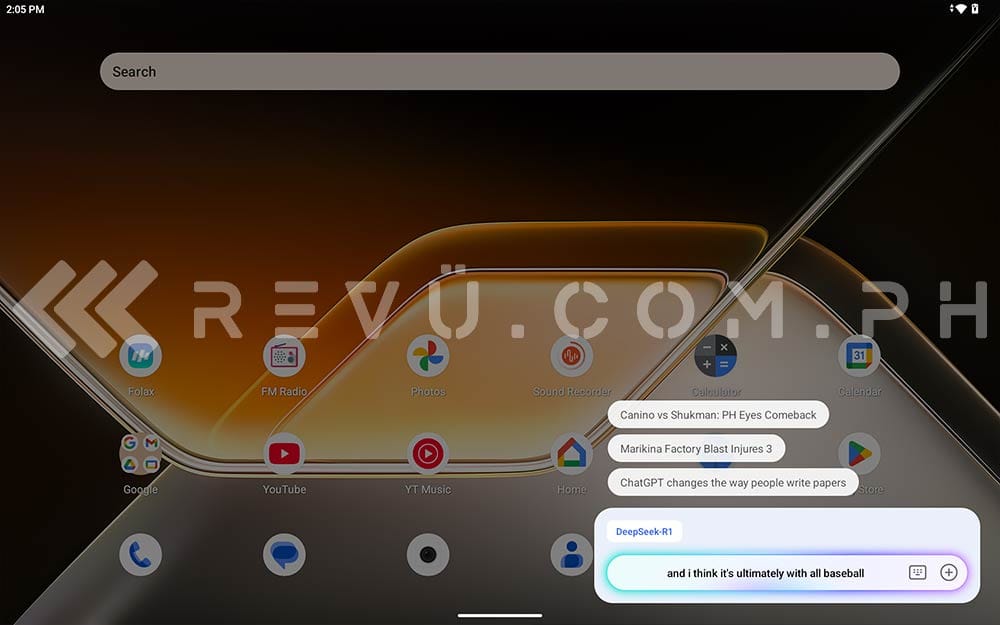Tap suggestion Canino vs Shukman: PH Eyes Comeback
The height and width of the screenshot is (625, 1000).
click(x=718, y=415)
